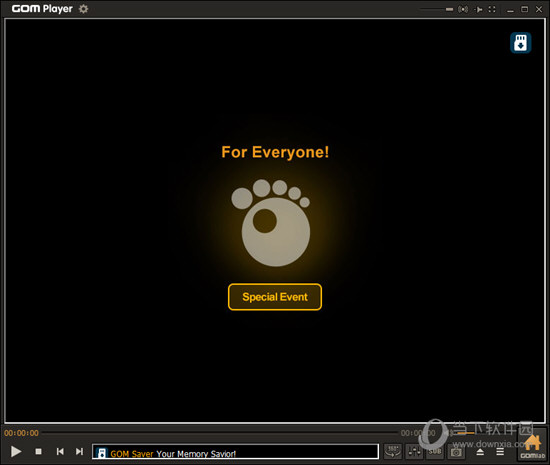Maximize the GOM Player window
Viewport: 550px width, 465px height.
pyautogui.click(x=524, y=9)
